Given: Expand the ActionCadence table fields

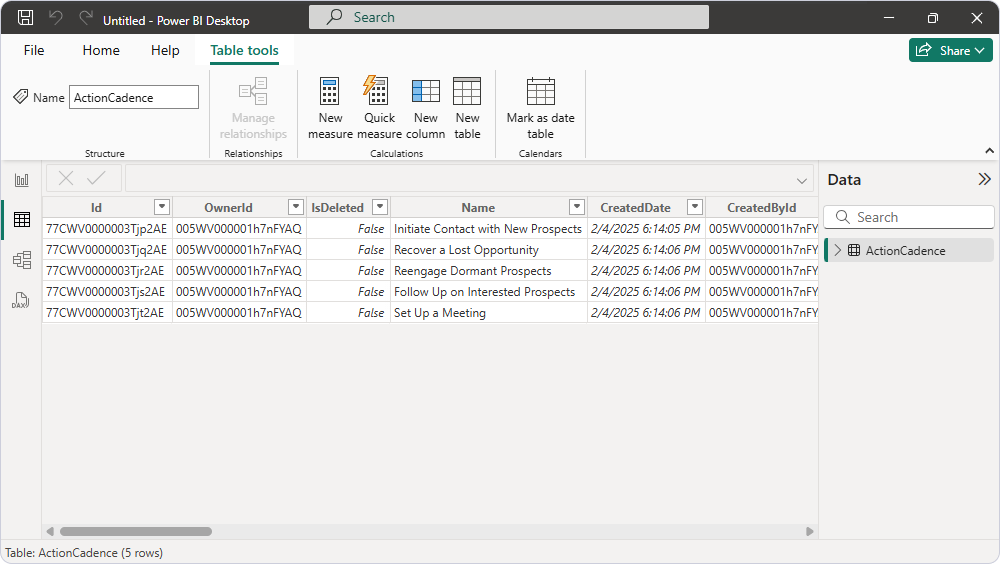Looking at the screenshot, I should [838, 250].
